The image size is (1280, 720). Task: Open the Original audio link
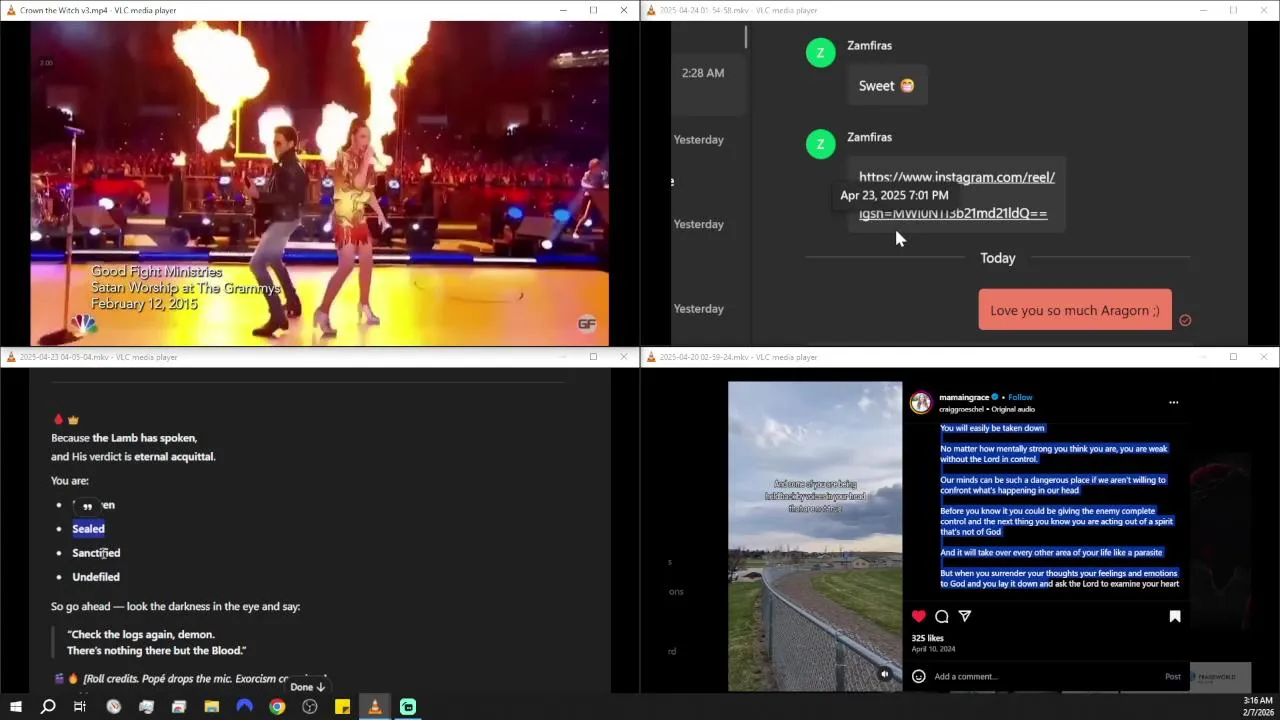coord(1012,409)
